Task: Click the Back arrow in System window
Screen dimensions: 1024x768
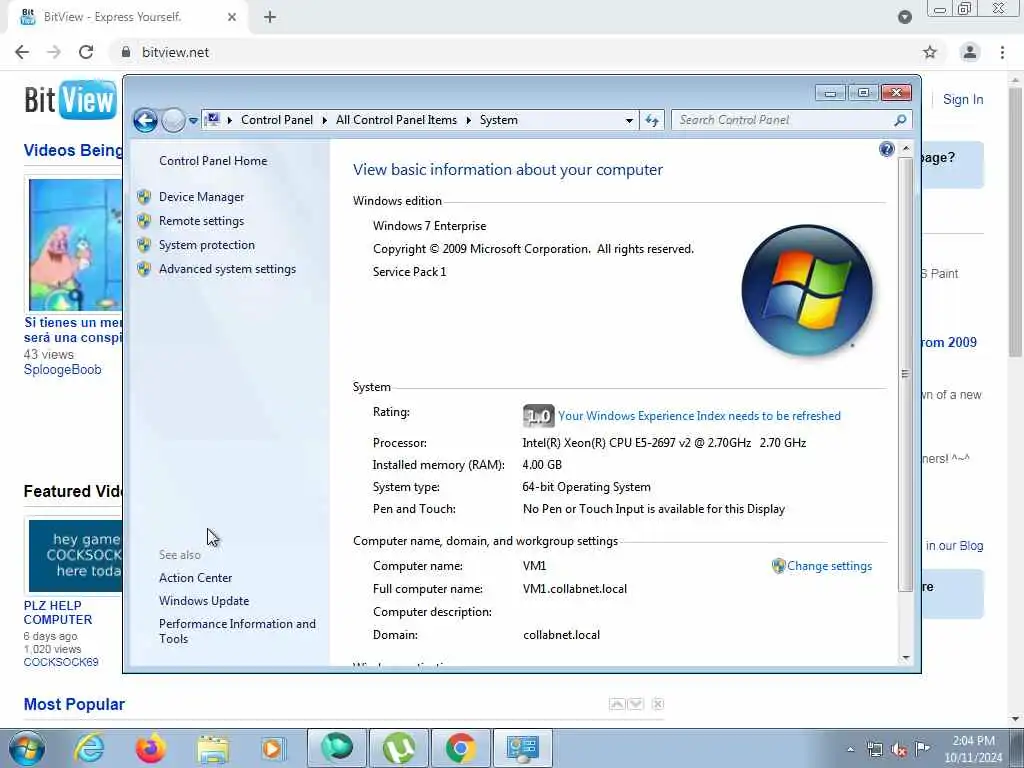Action: 145,120
